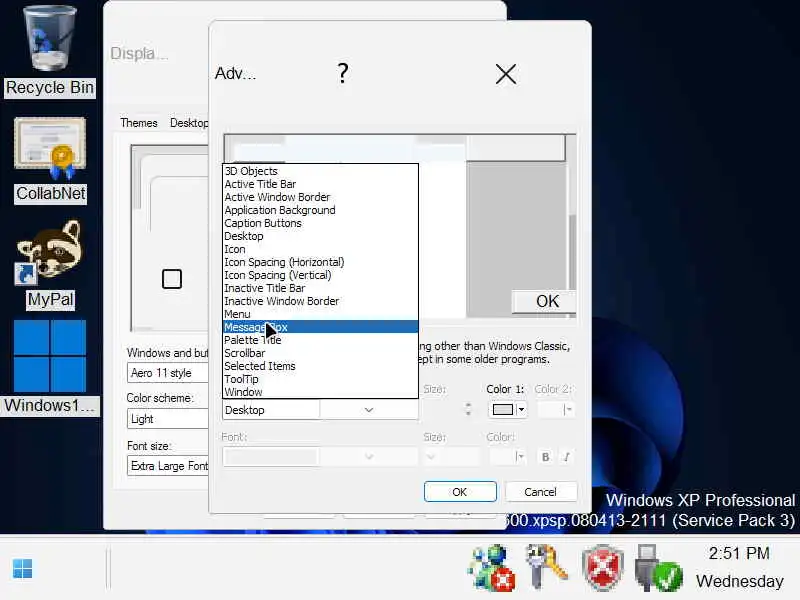The height and width of the screenshot is (600, 800).
Task: Click the preview scrollbar in the dialog
Action: pos(572,226)
